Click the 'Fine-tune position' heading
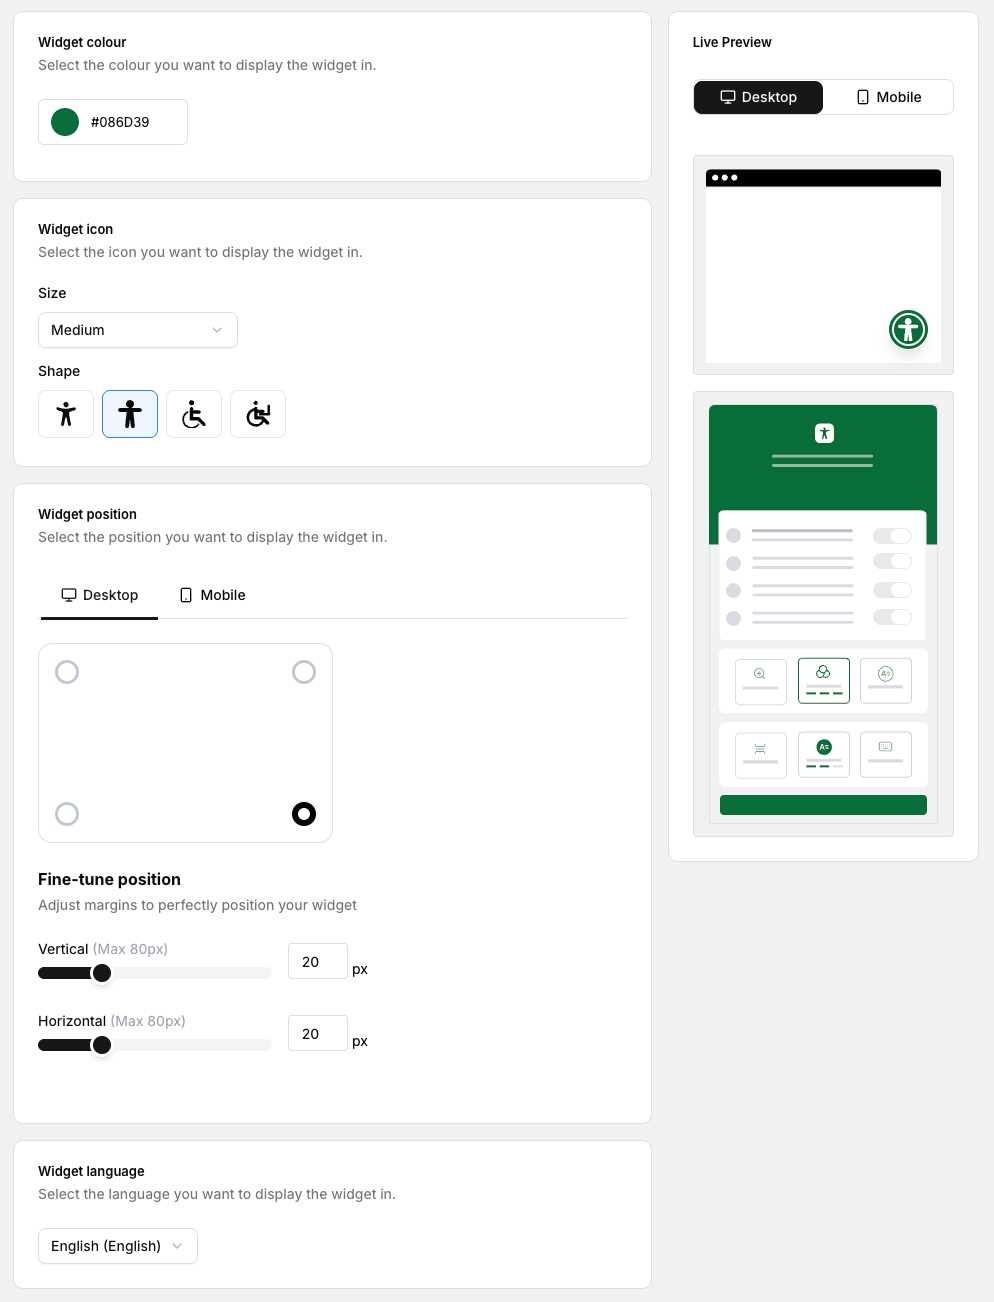 [x=110, y=879]
